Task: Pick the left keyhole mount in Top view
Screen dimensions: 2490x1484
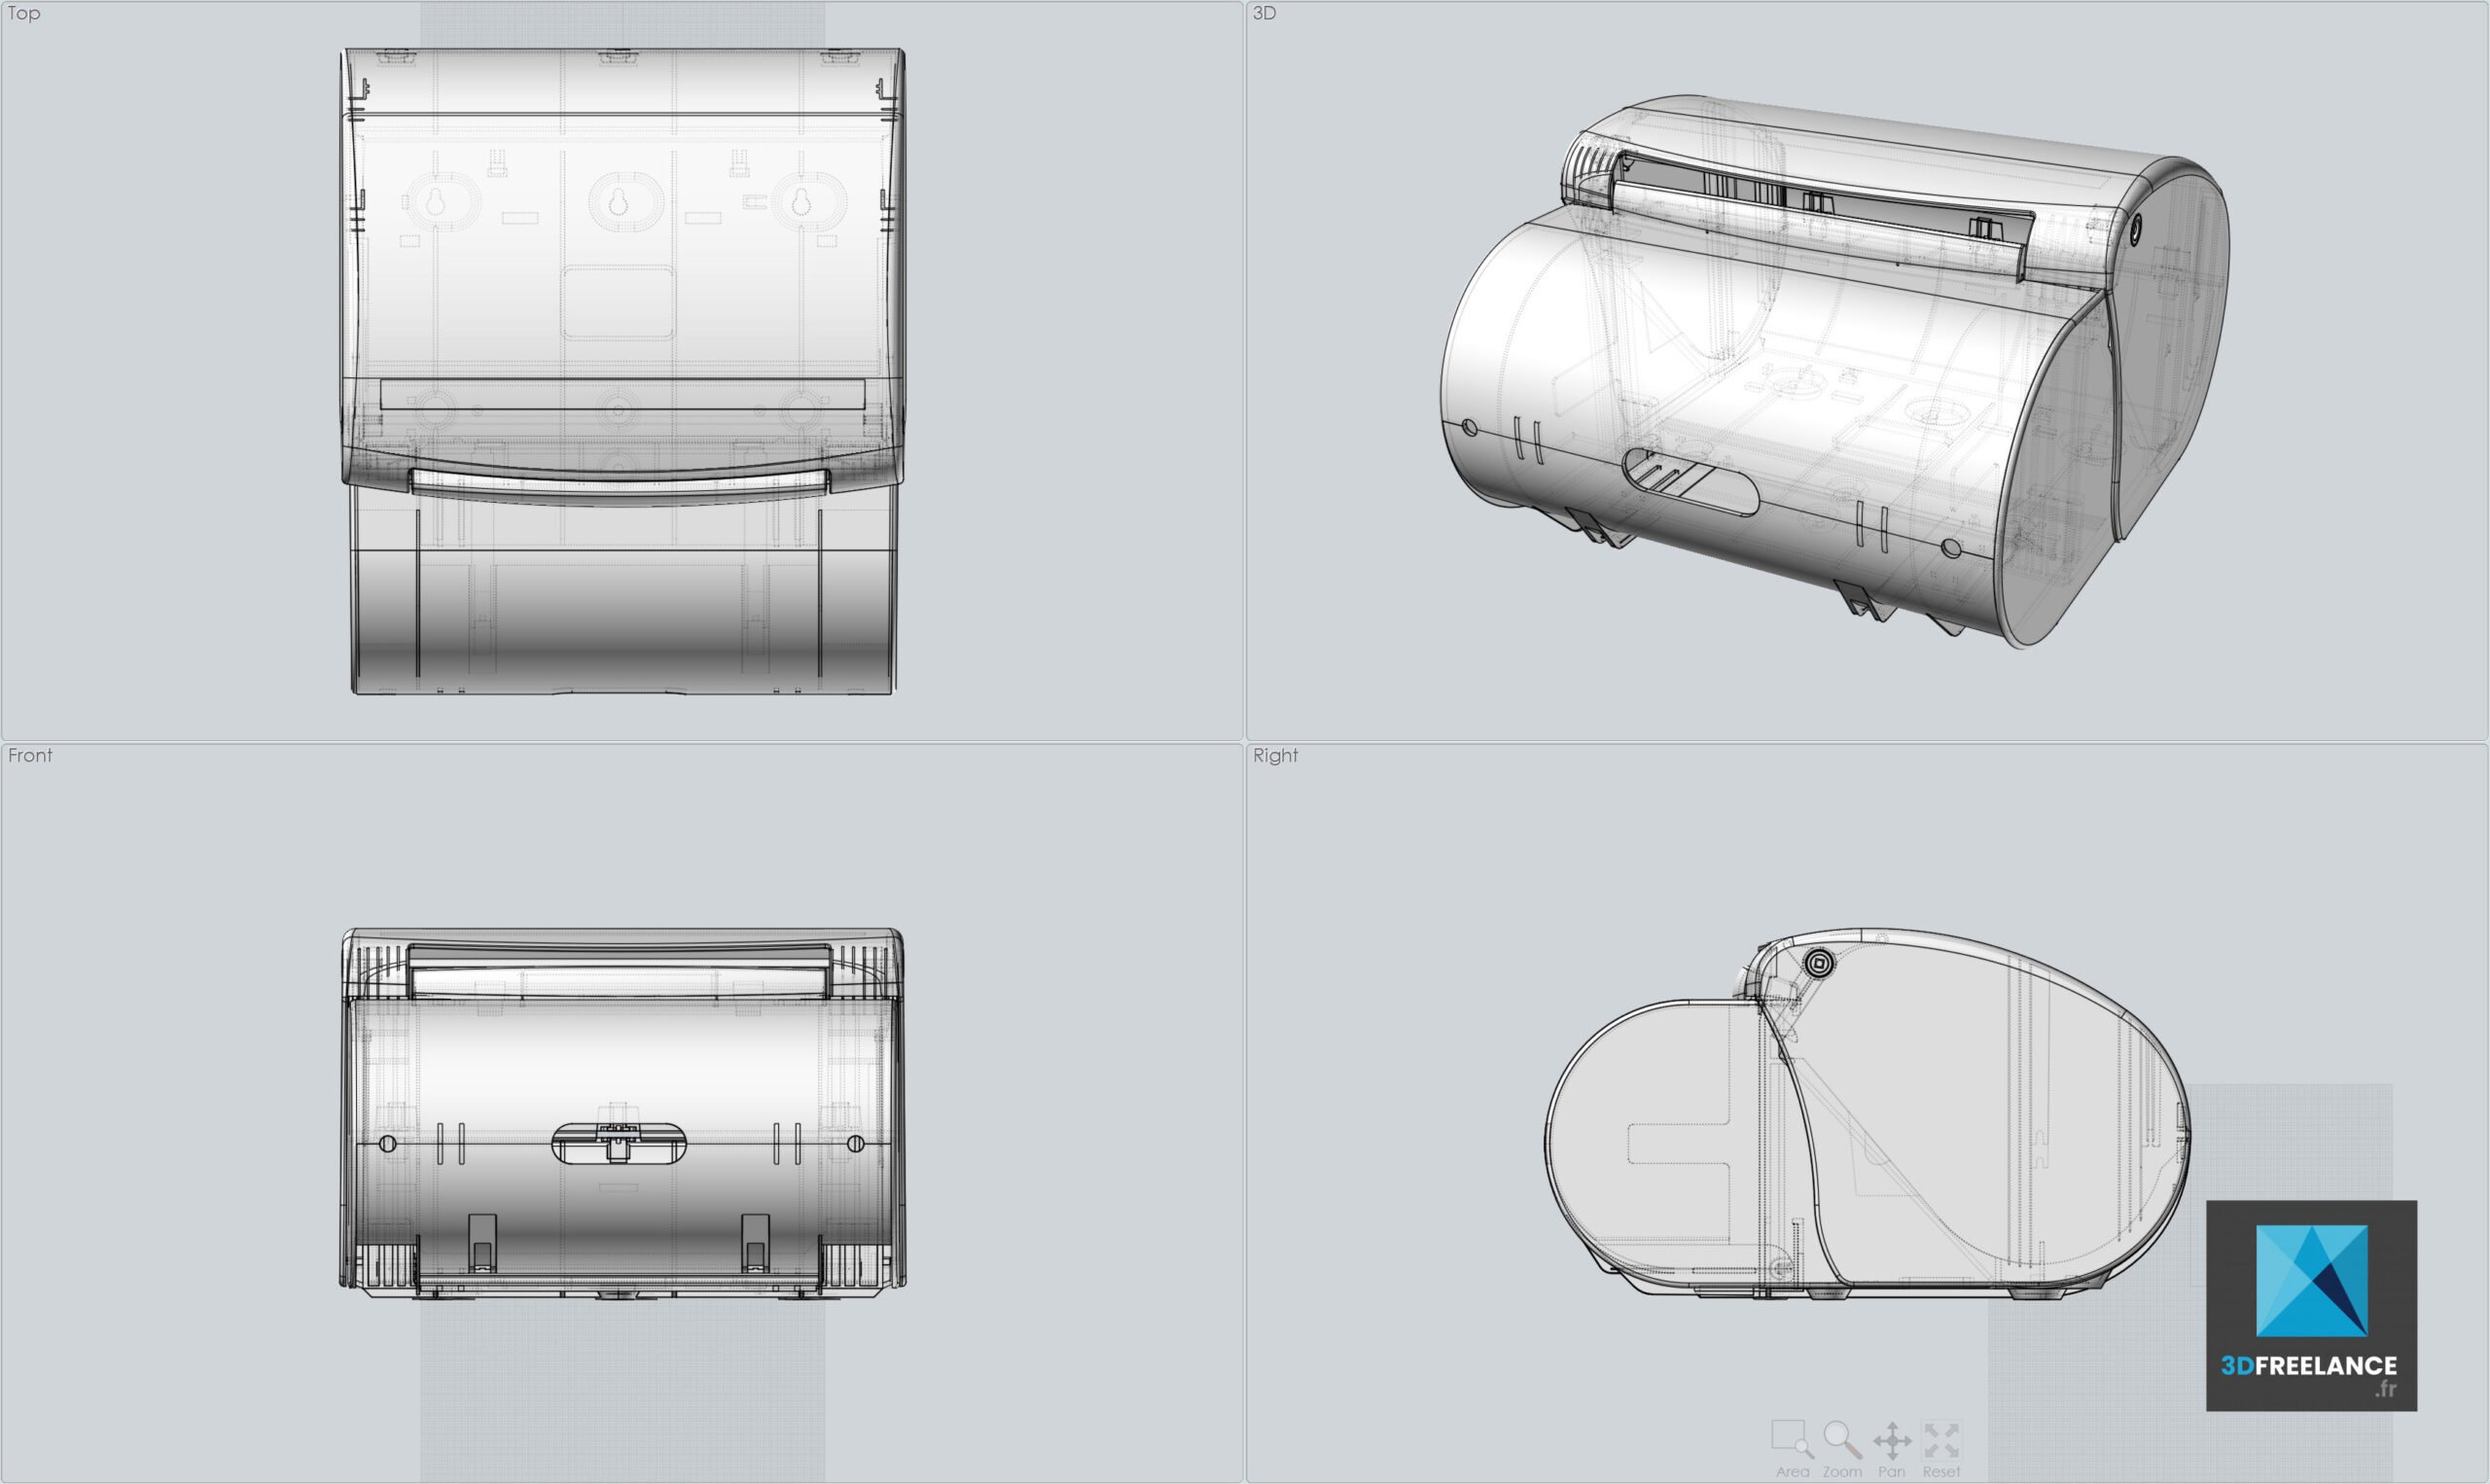Action: tap(436, 203)
